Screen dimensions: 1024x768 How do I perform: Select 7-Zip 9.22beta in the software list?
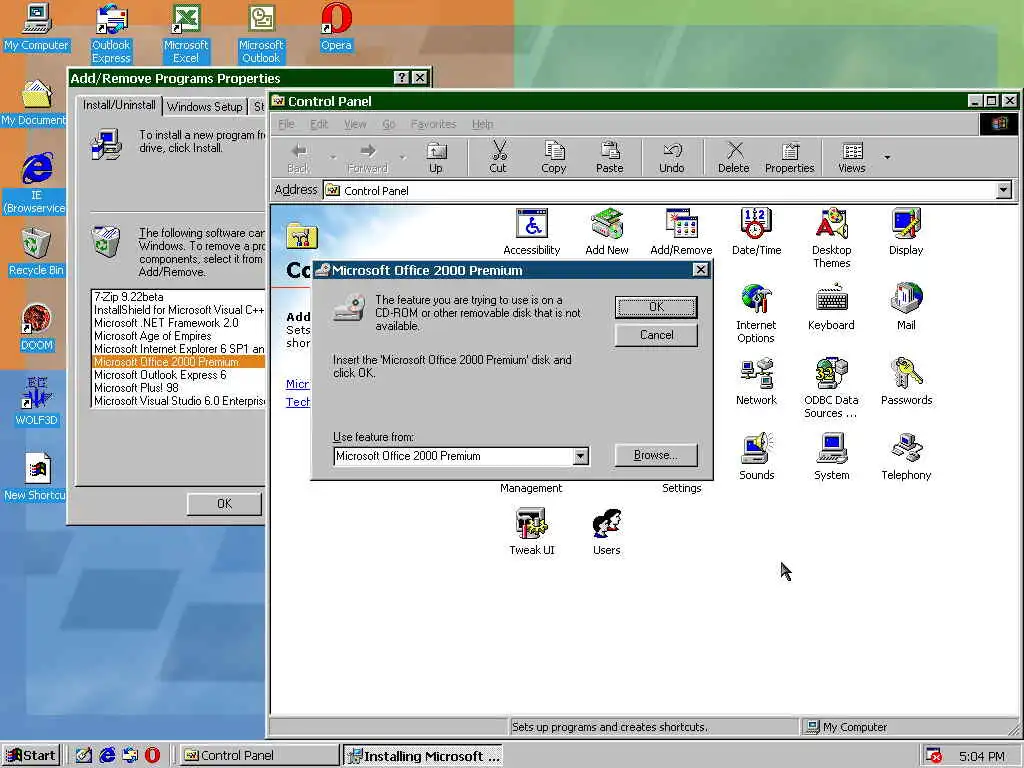coord(178,296)
